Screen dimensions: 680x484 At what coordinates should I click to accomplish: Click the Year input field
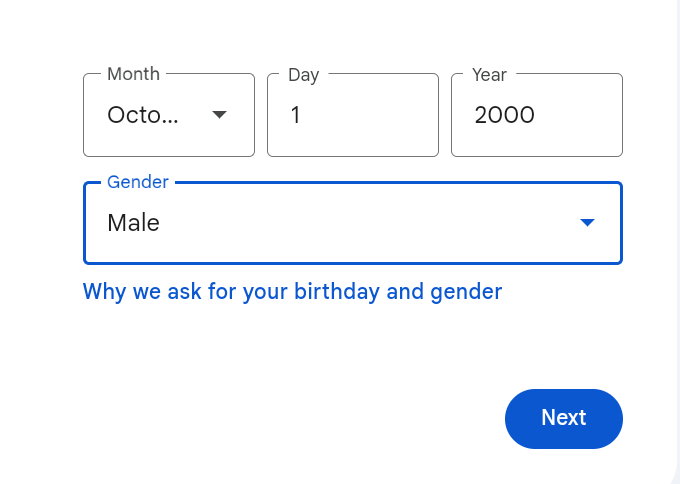[x=536, y=115]
